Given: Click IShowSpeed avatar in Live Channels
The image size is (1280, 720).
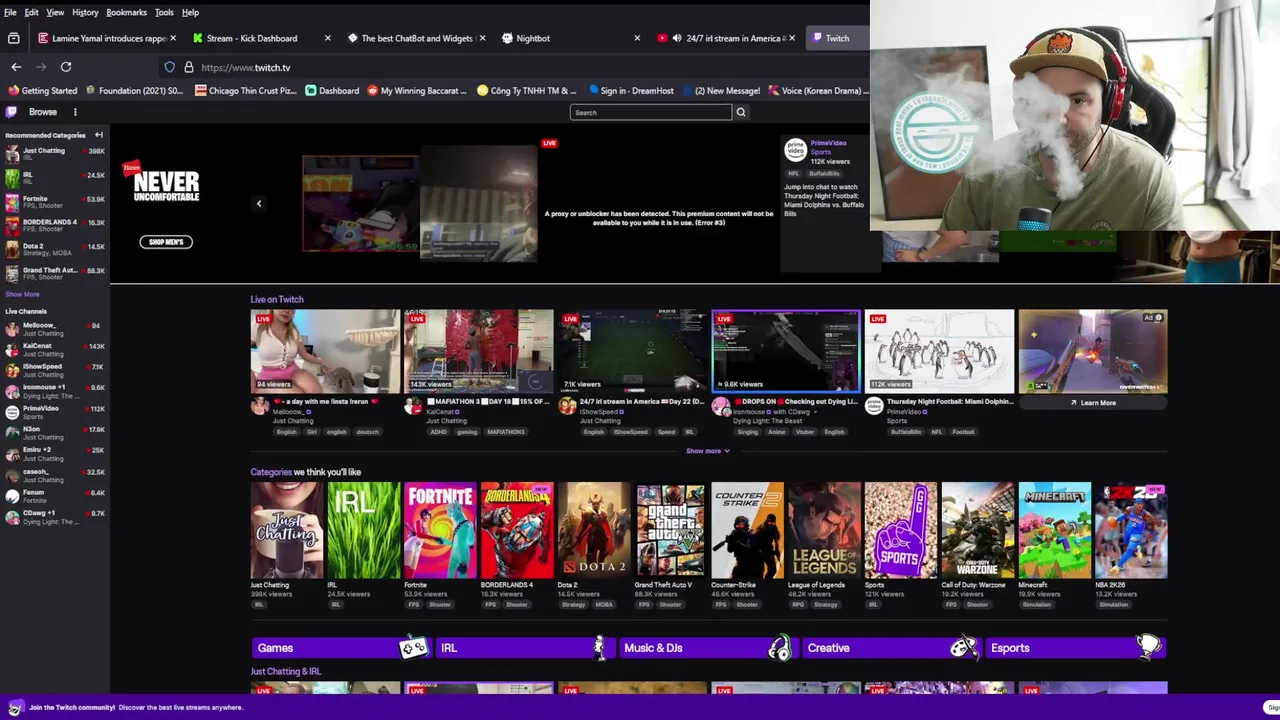Looking at the screenshot, I should (12, 371).
